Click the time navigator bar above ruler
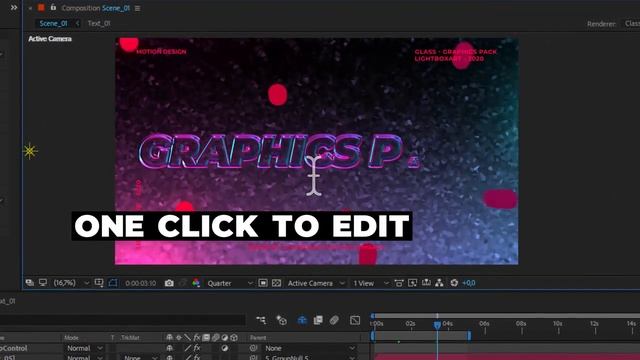640x360 pixels. pyautogui.click(x=506, y=316)
